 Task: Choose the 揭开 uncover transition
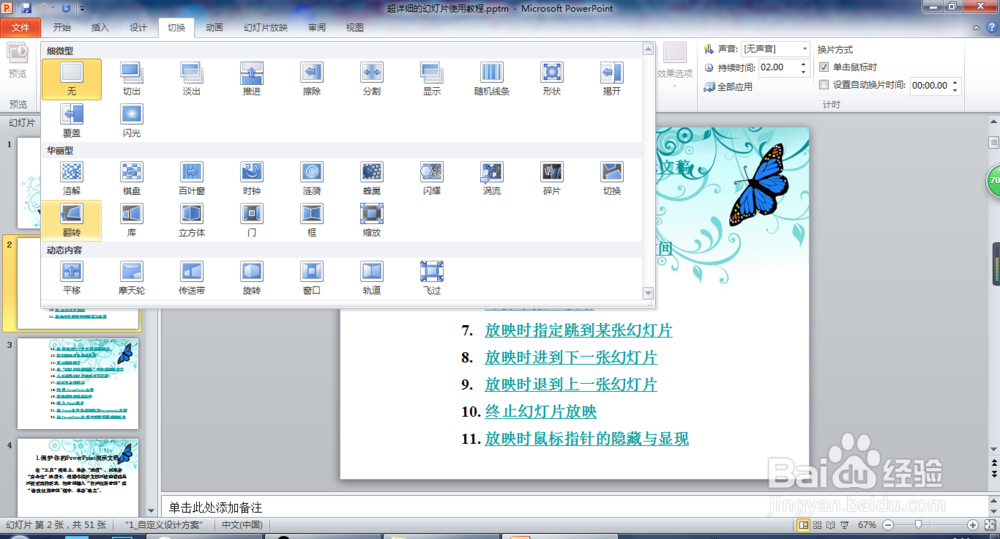click(611, 79)
